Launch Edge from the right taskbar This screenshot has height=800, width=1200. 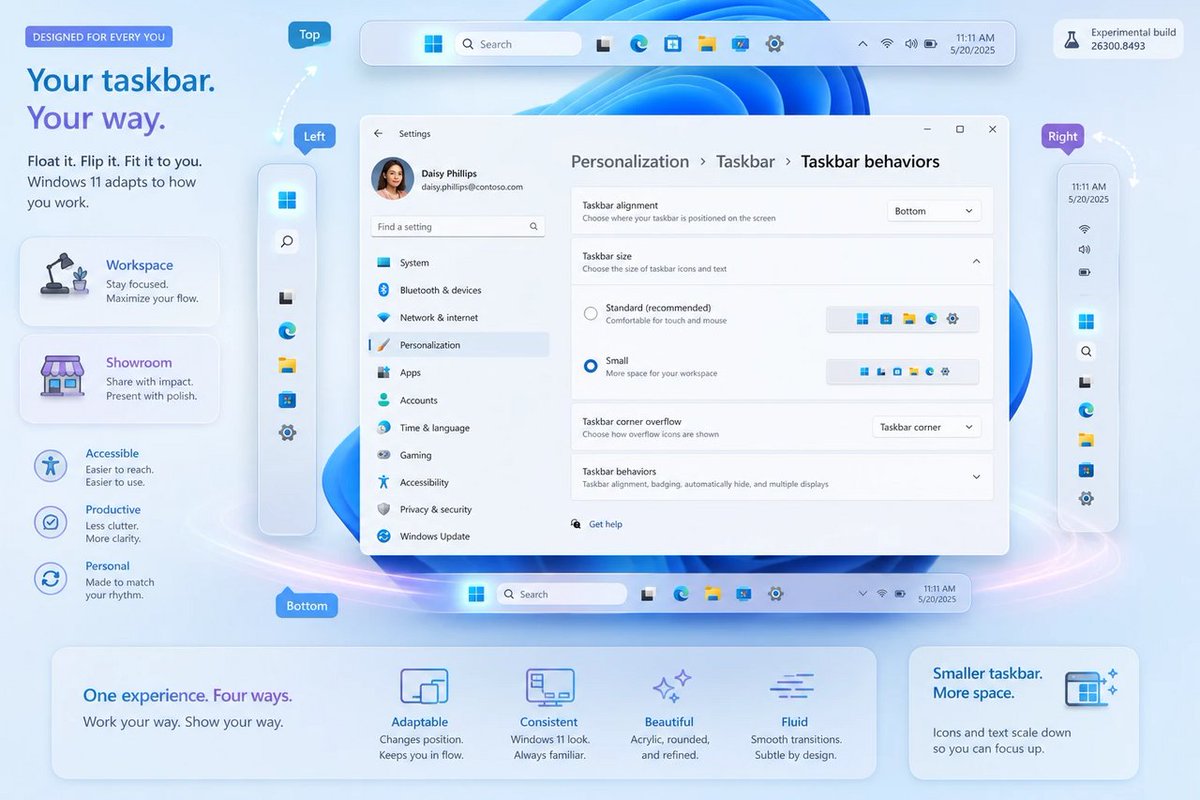click(1086, 409)
